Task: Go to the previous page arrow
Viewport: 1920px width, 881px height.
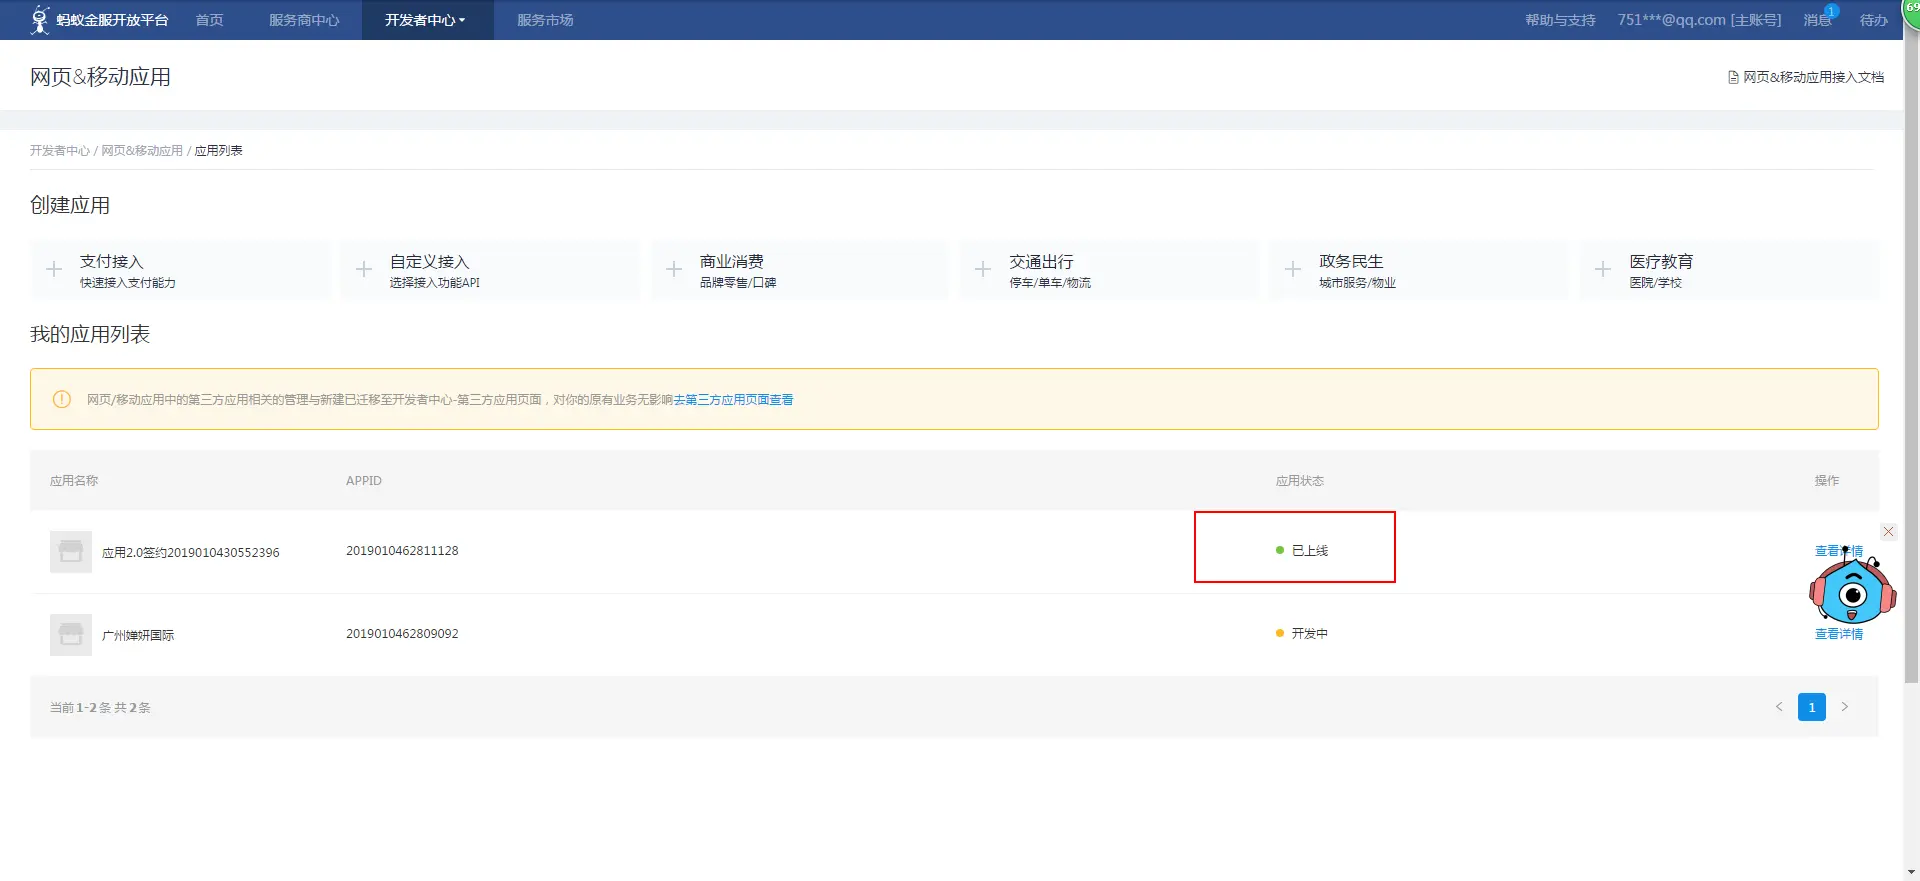Action: pyautogui.click(x=1779, y=707)
